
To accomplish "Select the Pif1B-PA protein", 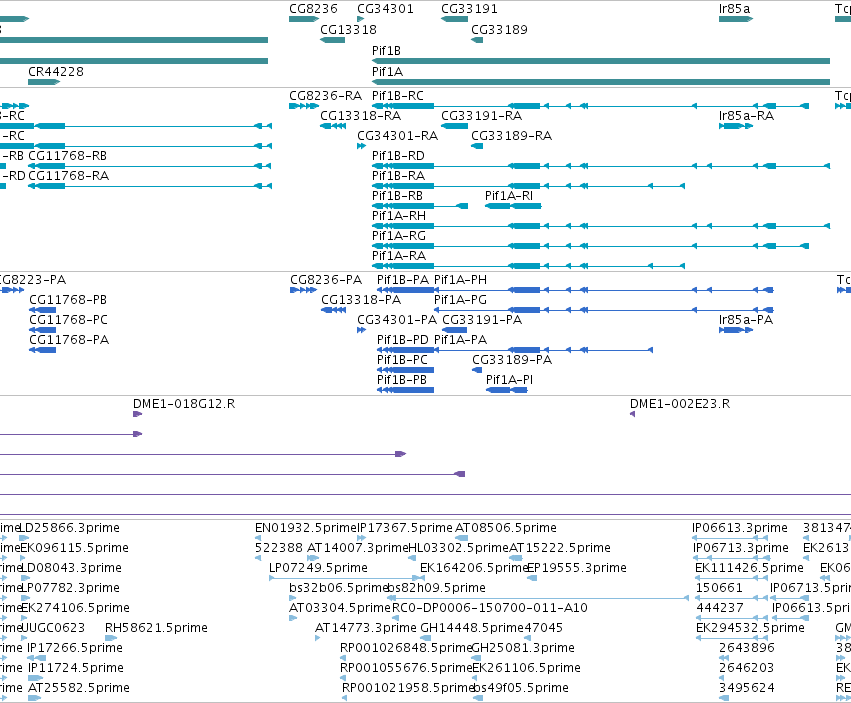I will [405, 290].
